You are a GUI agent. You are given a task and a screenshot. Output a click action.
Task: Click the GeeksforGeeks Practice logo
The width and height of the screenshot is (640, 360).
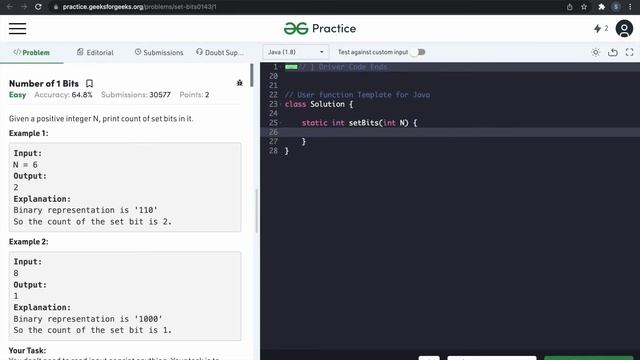pos(320,29)
